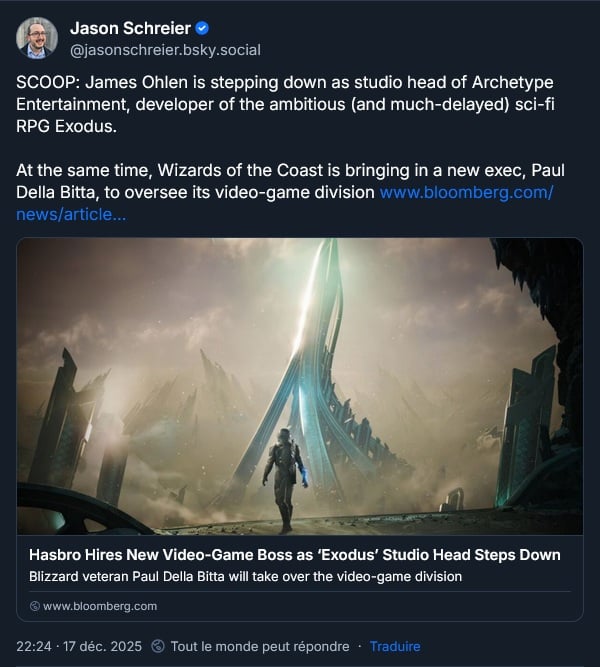Click the 22:24 post timestamp

click(x=34, y=646)
